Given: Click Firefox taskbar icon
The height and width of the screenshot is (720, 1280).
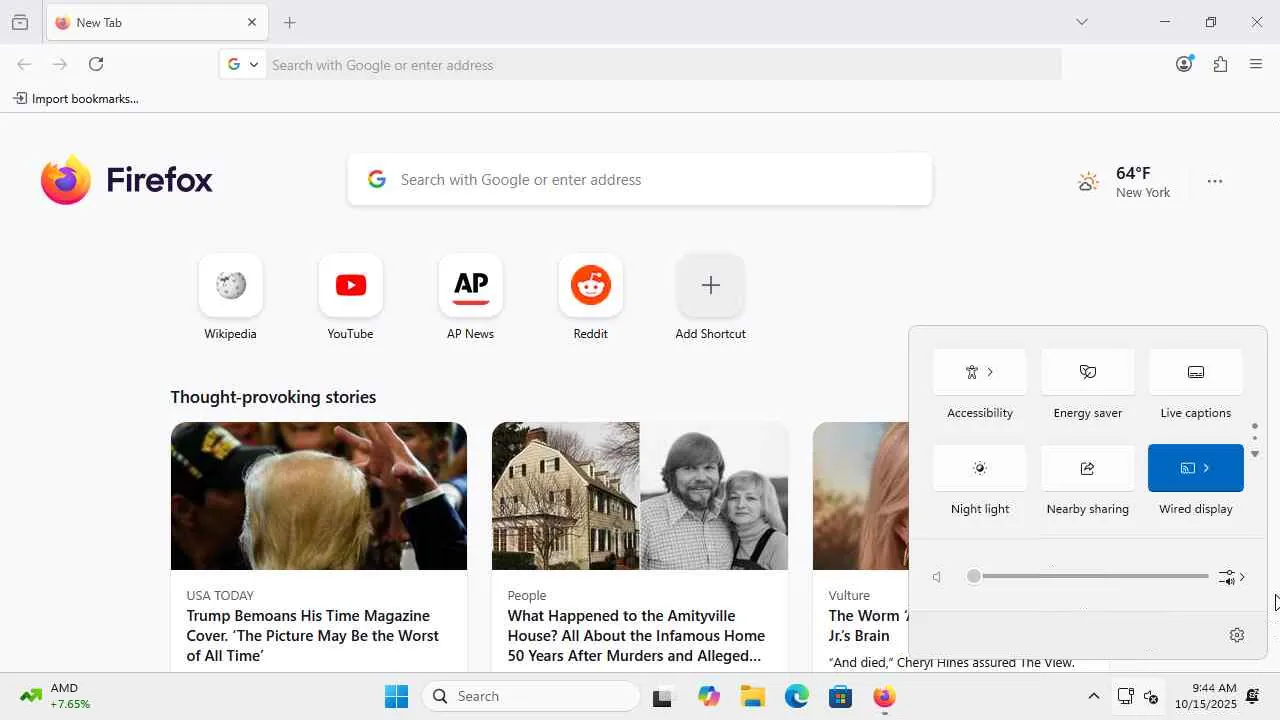Looking at the screenshot, I should click(885, 696).
